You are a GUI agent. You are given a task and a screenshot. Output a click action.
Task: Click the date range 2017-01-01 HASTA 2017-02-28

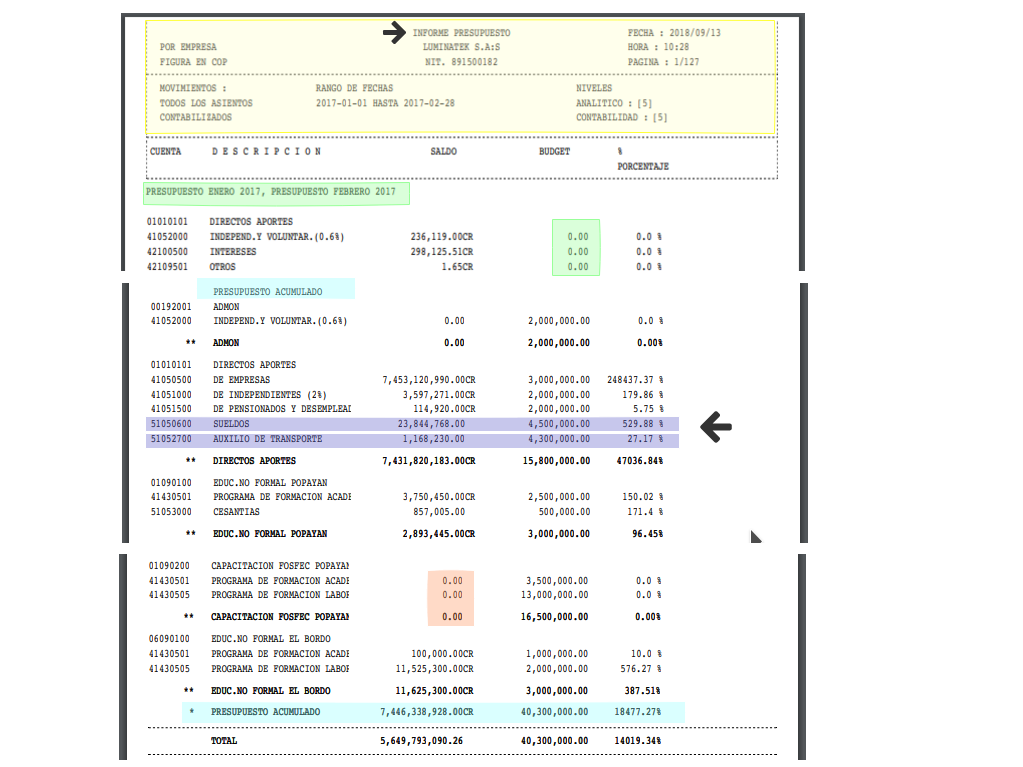[385, 103]
